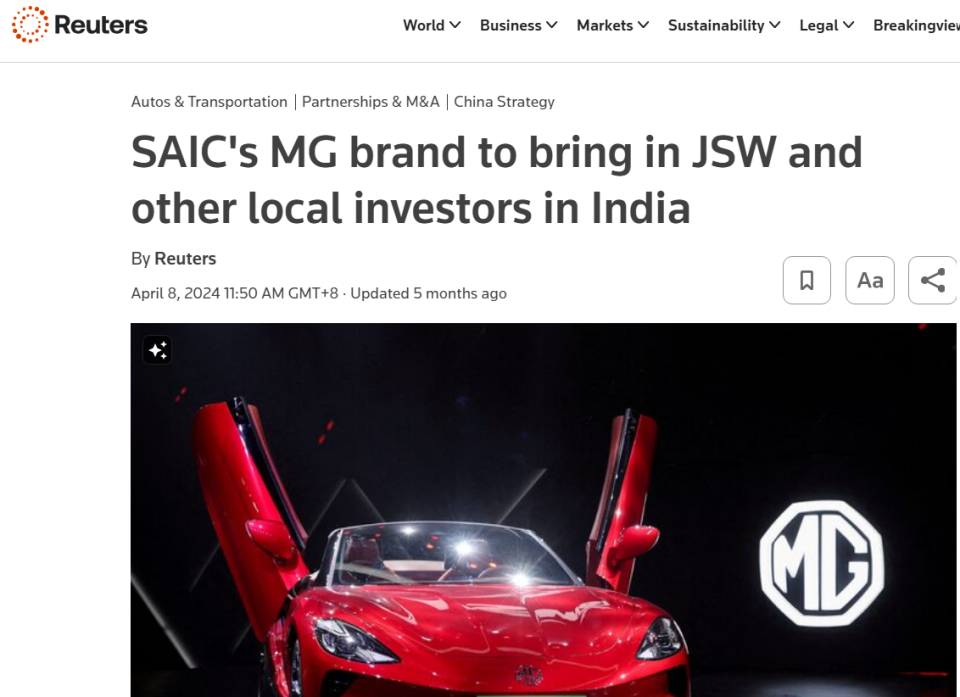This screenshot has width=960, height=697.
Task: Expand the Markets dropdown chevron
Action: [643, 25]
